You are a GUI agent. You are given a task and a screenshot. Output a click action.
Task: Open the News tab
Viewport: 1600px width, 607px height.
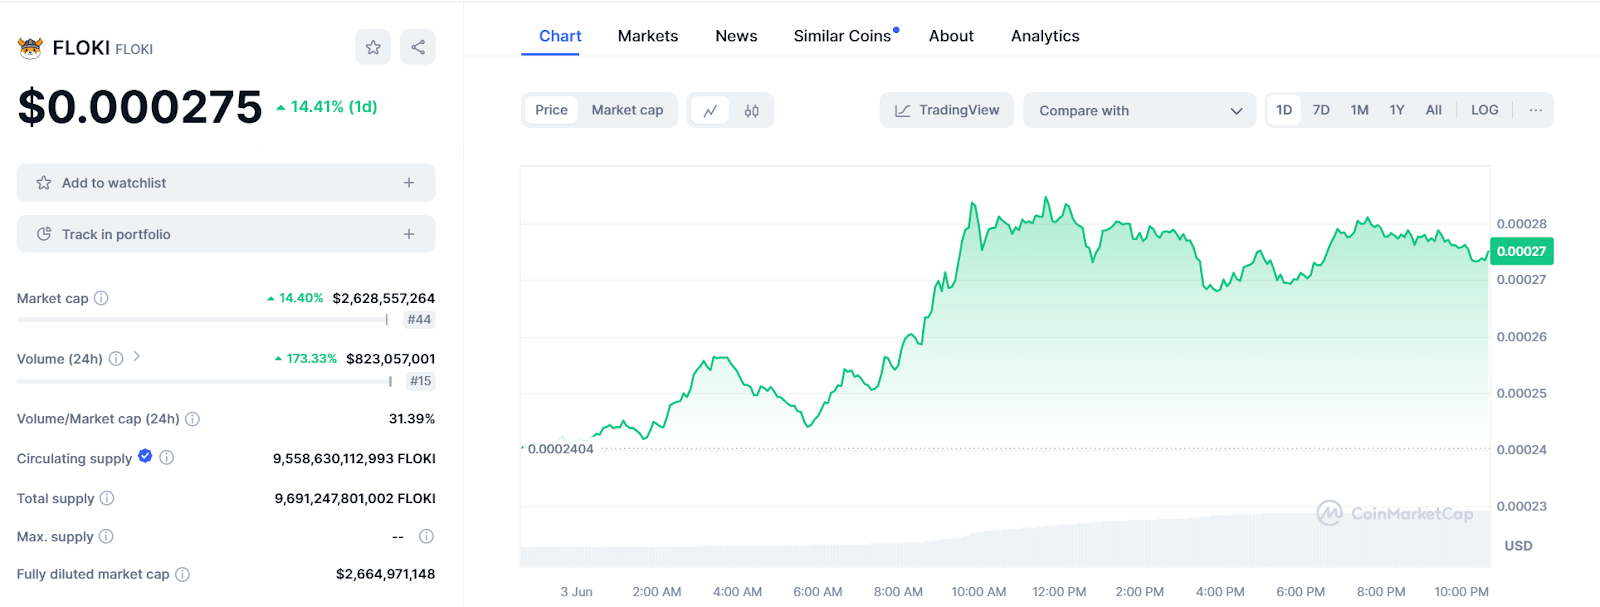pos(736,36)
